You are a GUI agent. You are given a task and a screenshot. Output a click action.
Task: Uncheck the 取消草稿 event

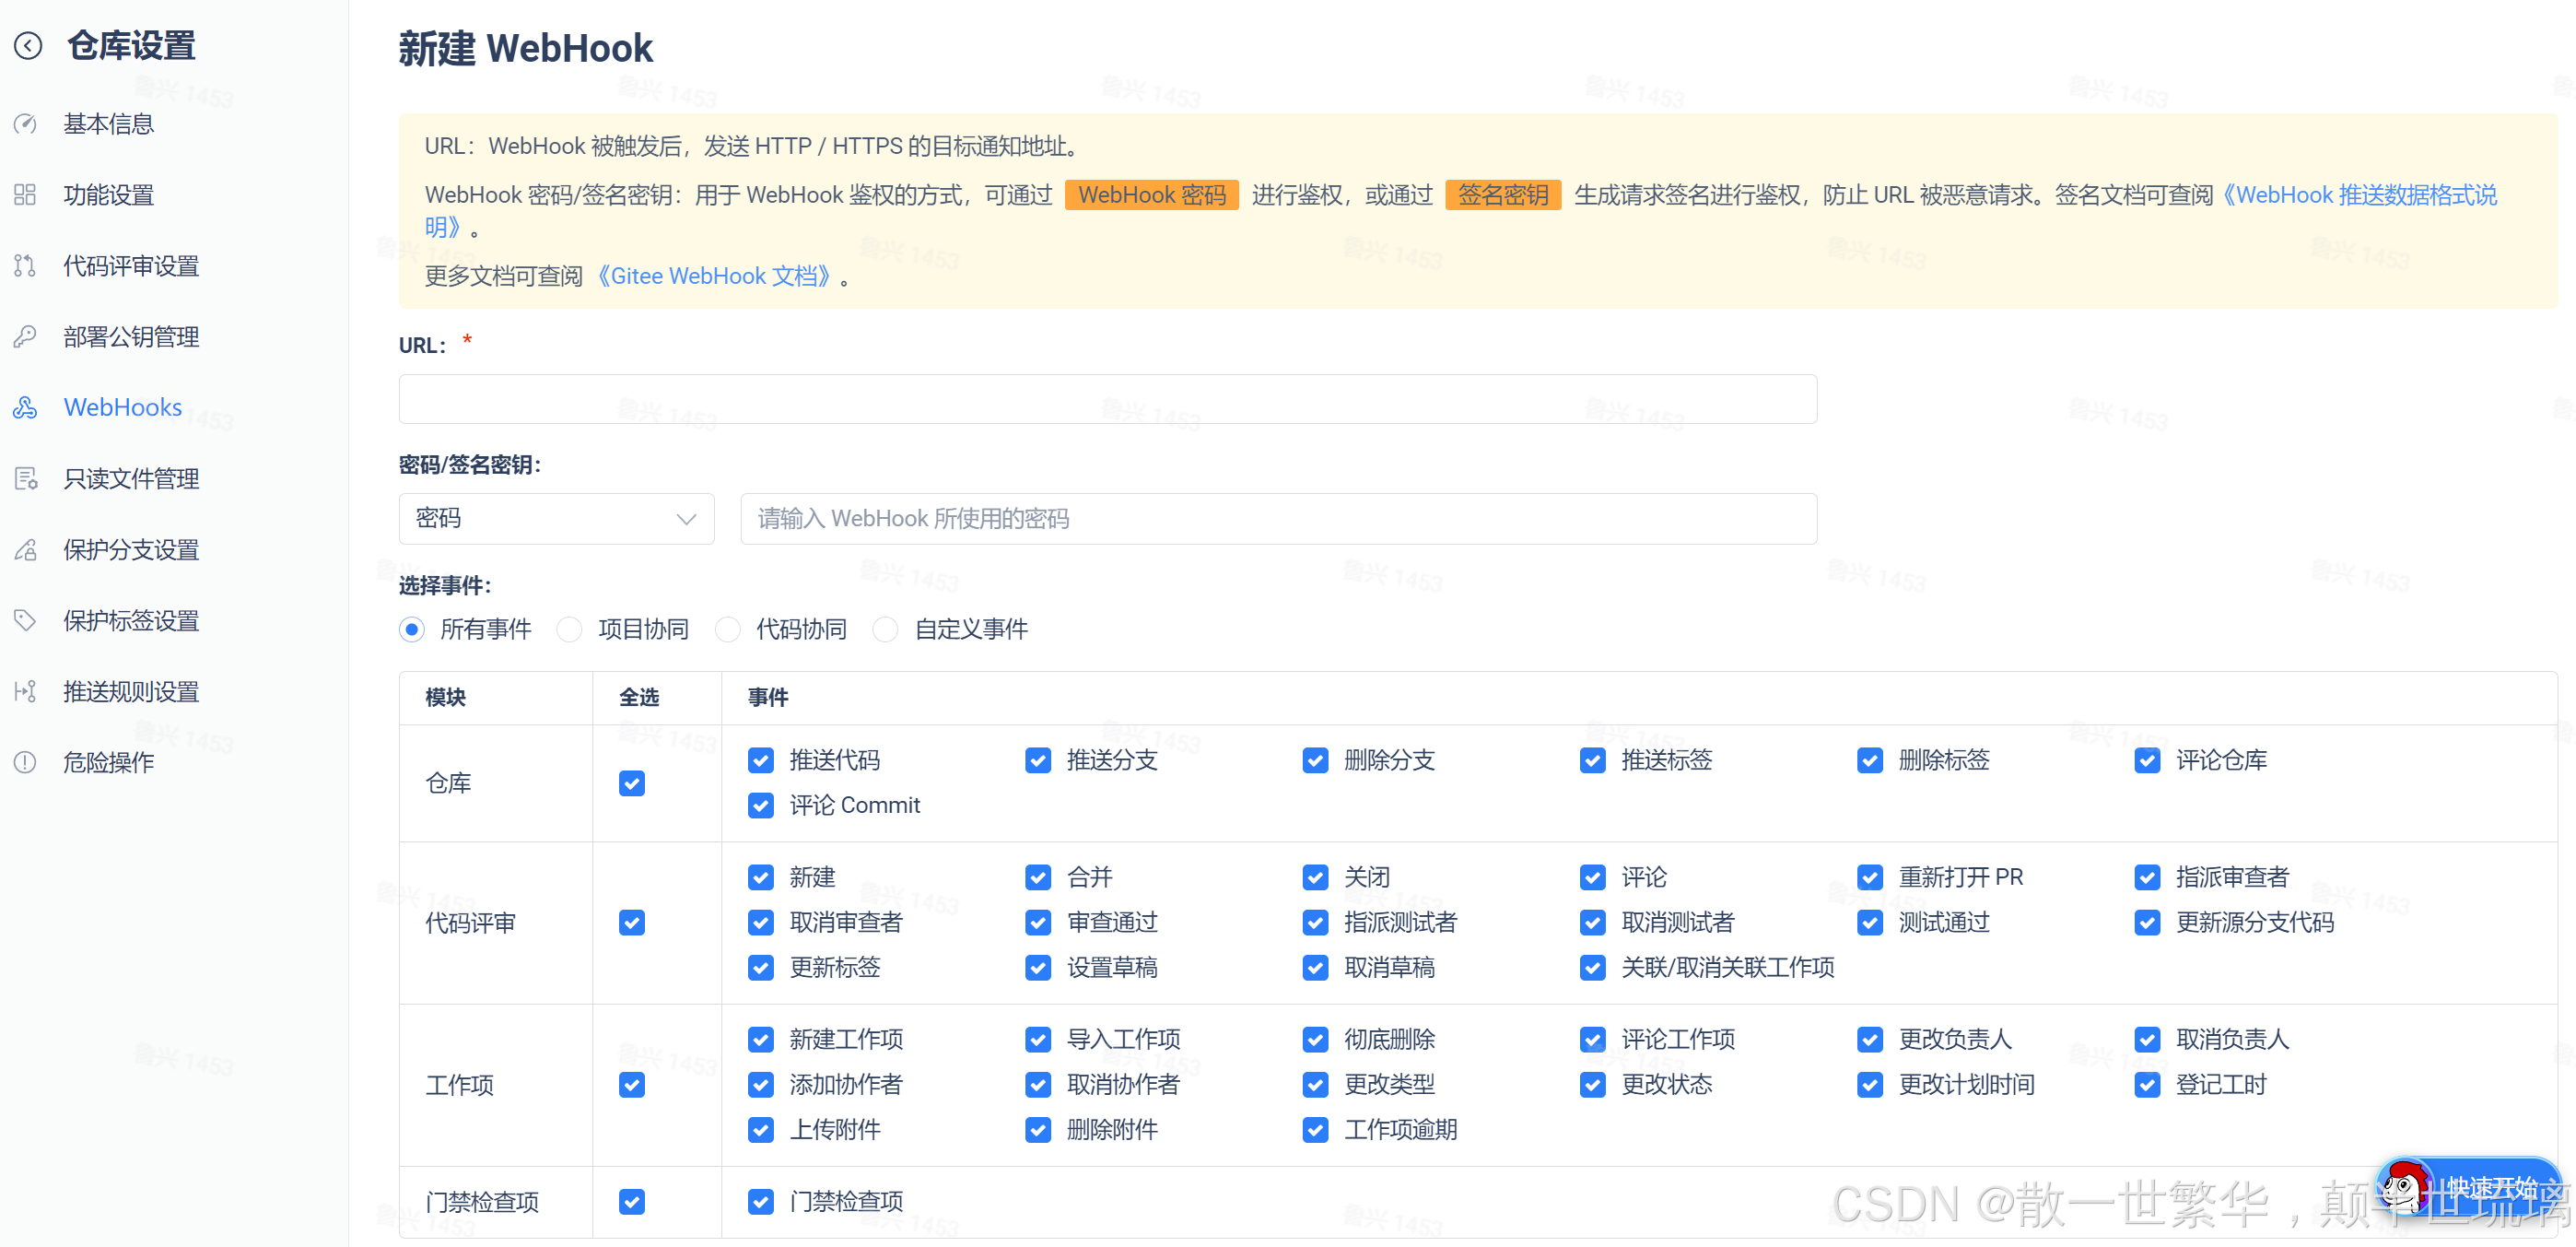1315,968
